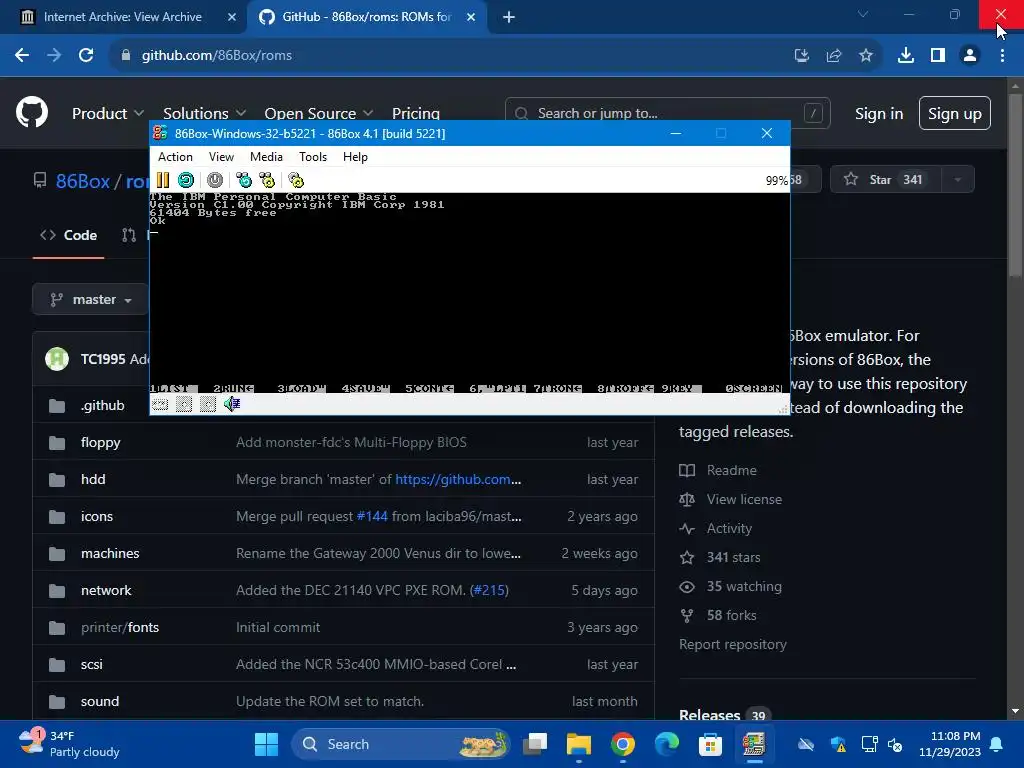Open File Explorer from the taskbar
Viewport: 1024px width, 768px height.
[579, 744]
